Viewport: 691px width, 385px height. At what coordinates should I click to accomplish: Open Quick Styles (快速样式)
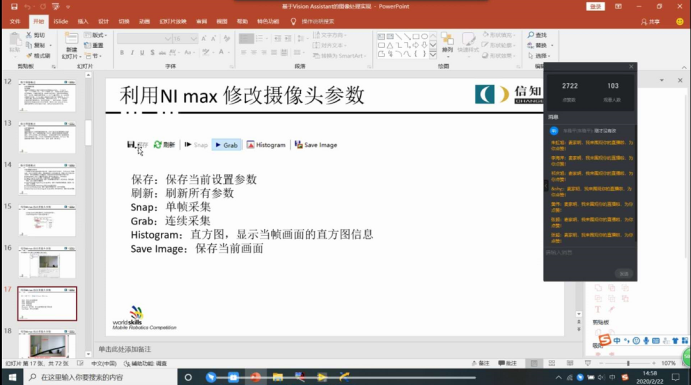[x=468, y=44]
